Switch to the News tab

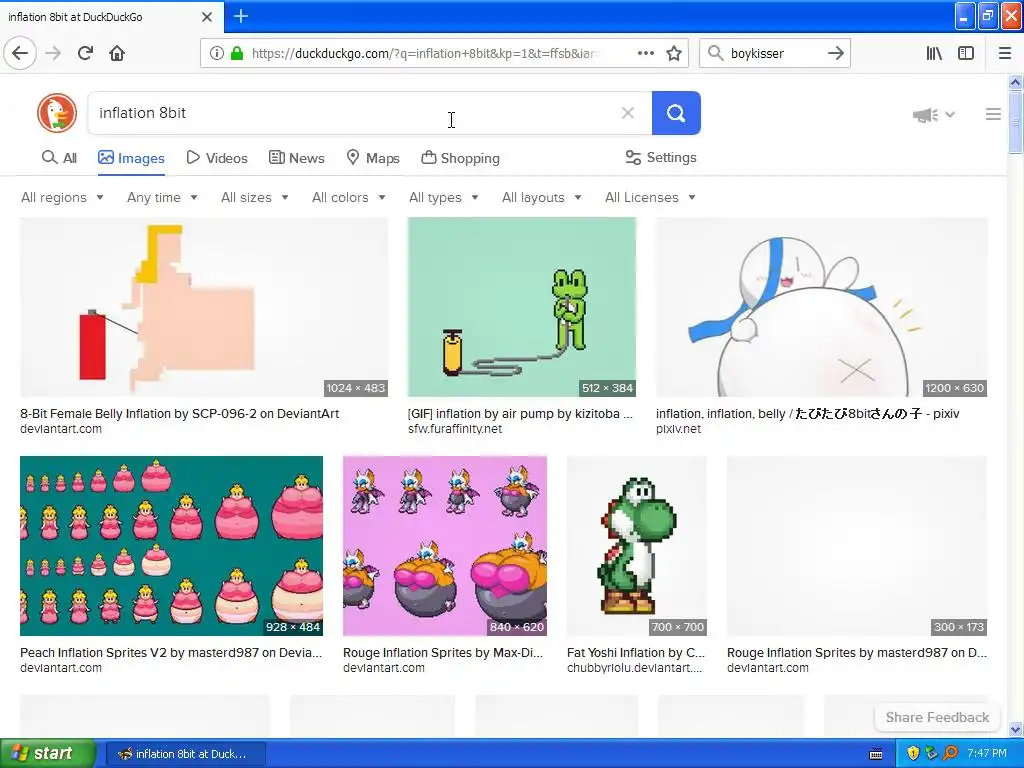(x=296, y=158)
